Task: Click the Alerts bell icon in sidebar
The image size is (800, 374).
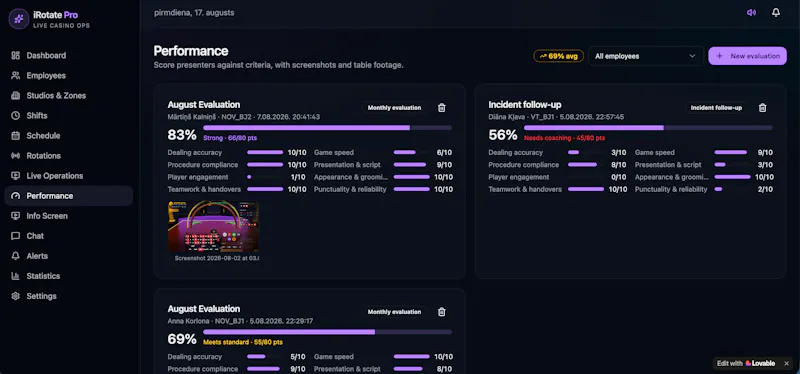Action: pyautogui.click(x=16, y=256)
